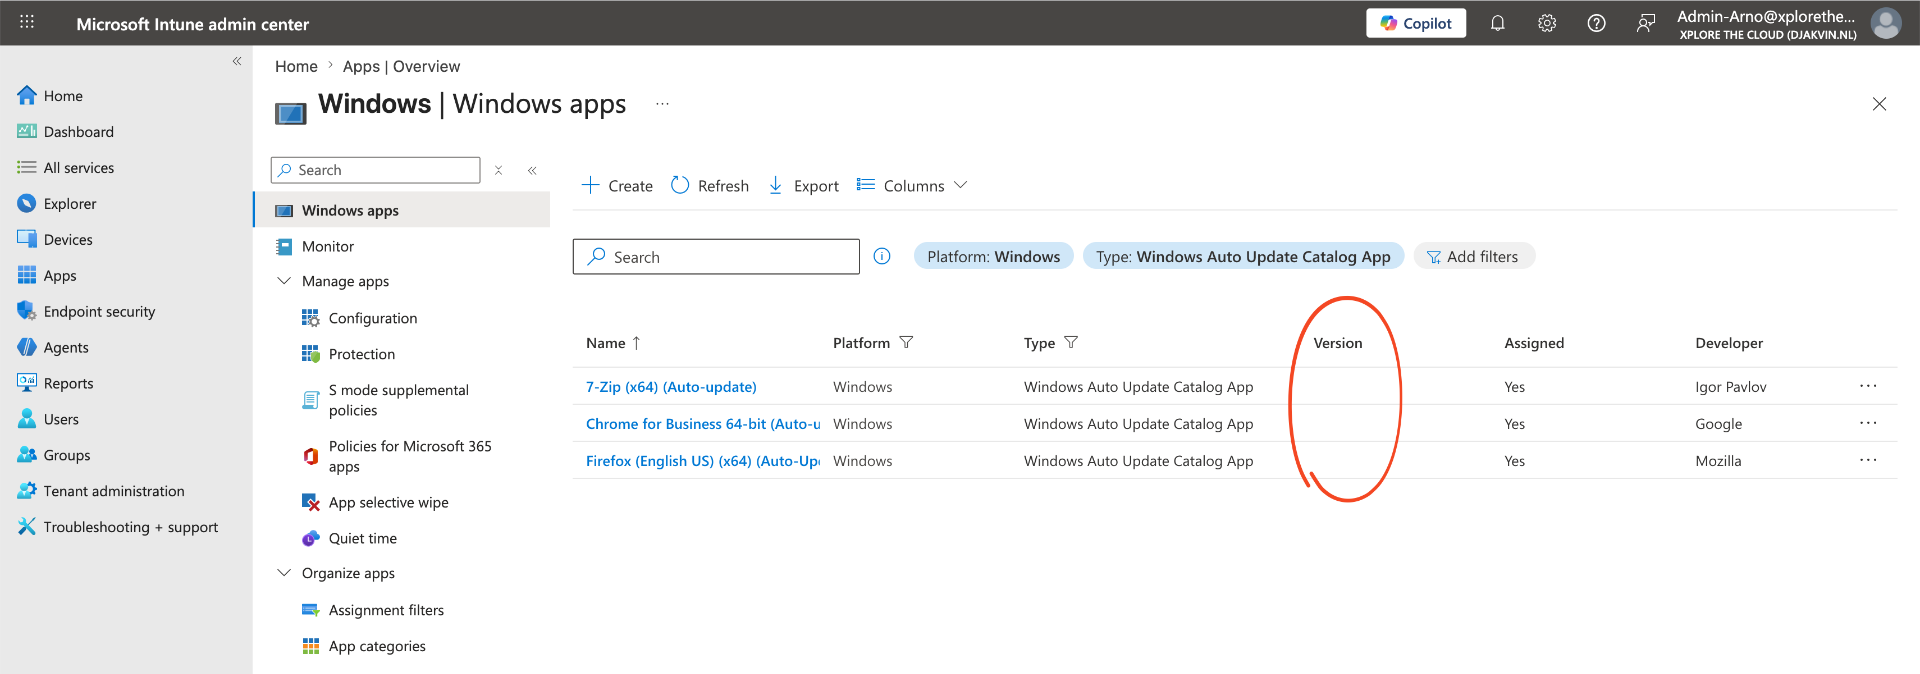Refresh the apps list
Screen dimensions: 1920x674
[710, 186]
